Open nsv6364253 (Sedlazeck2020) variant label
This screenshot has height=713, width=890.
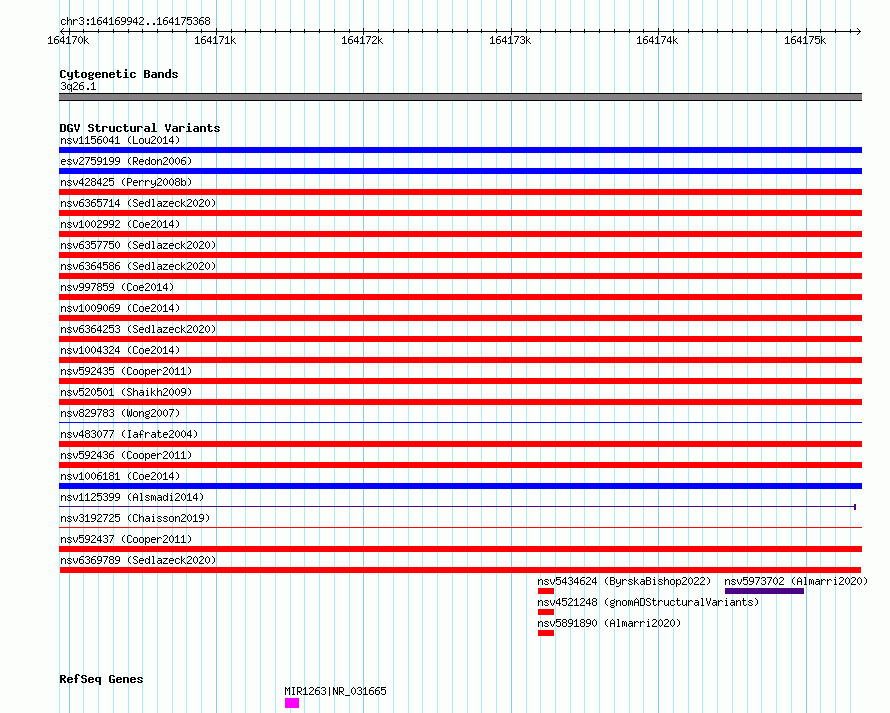[x=138, y=329]
